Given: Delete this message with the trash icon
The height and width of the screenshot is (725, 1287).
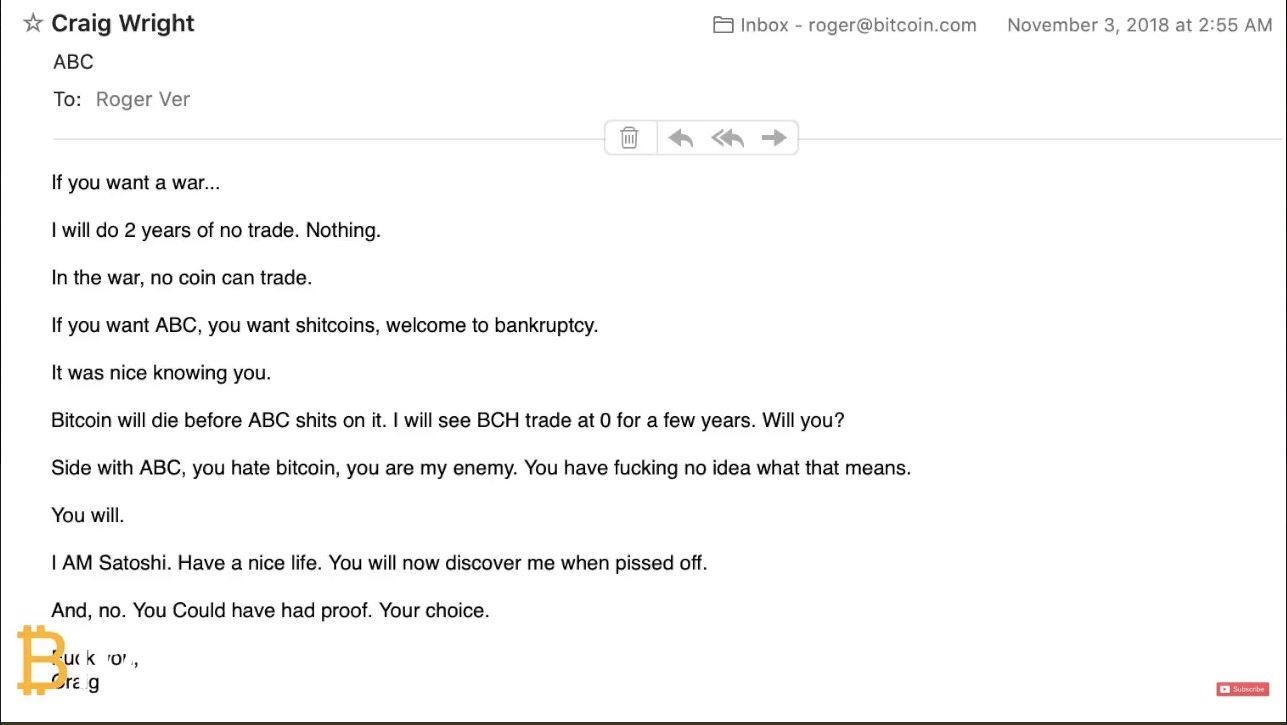Looking at the screenshot, I should pos(629,138).
